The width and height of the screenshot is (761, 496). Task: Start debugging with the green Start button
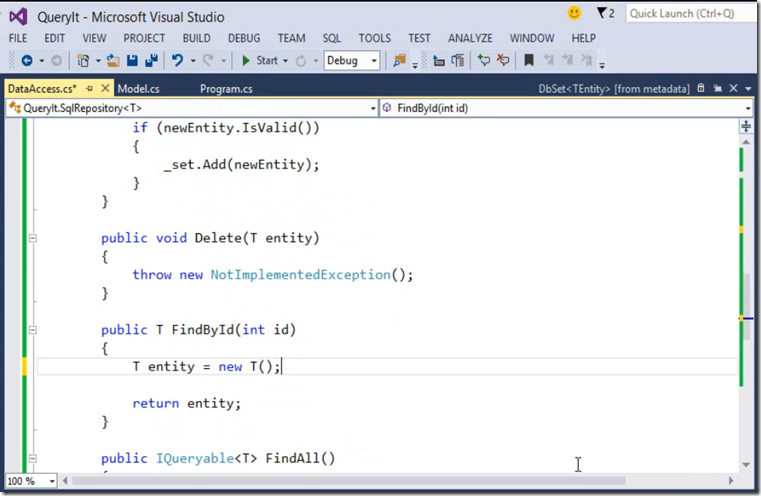click(260, 61)
